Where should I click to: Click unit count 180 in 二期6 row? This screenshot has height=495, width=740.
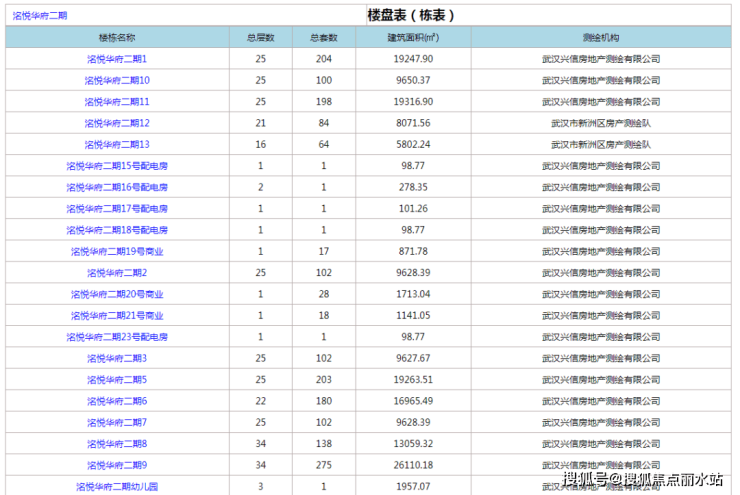[x=324, y=401]
